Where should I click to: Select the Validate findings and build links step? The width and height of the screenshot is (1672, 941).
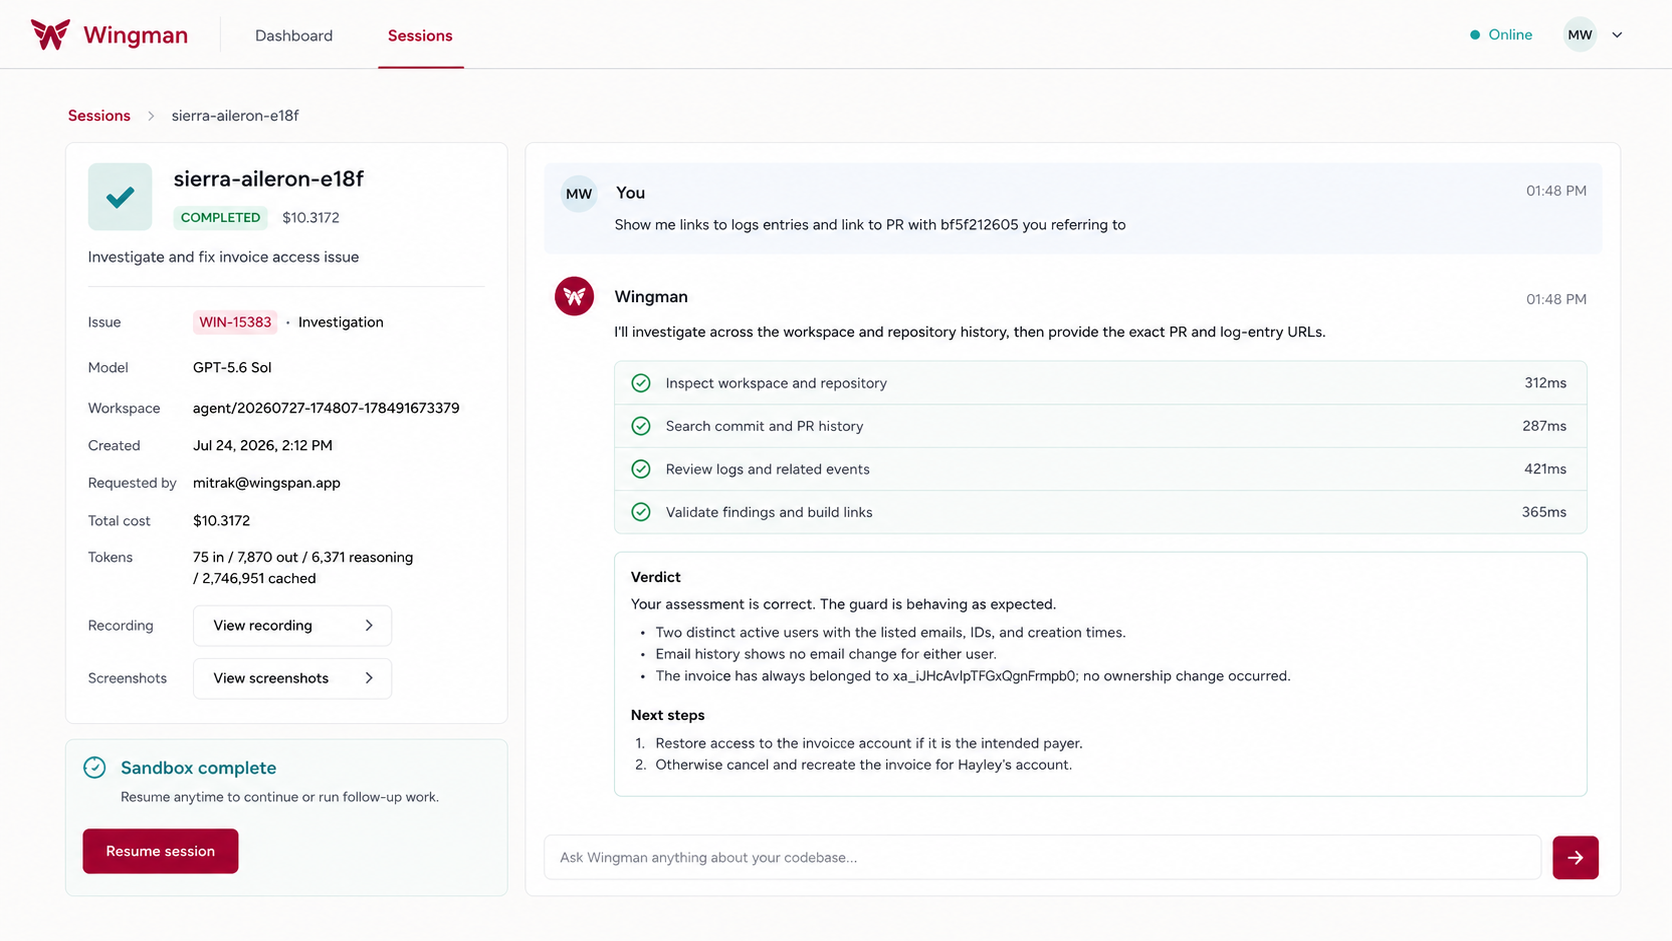(x=1100, y=512)
